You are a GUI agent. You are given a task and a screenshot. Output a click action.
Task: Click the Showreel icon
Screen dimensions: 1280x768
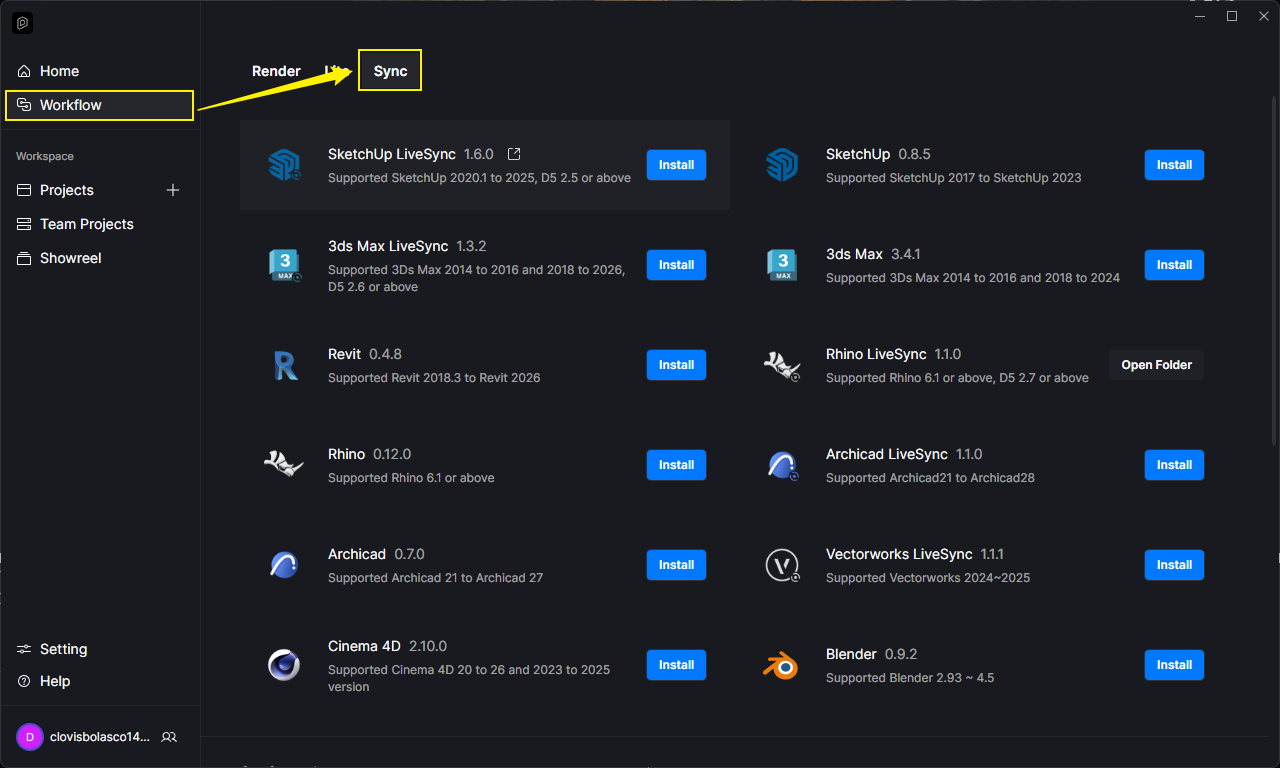click(24, 258)
